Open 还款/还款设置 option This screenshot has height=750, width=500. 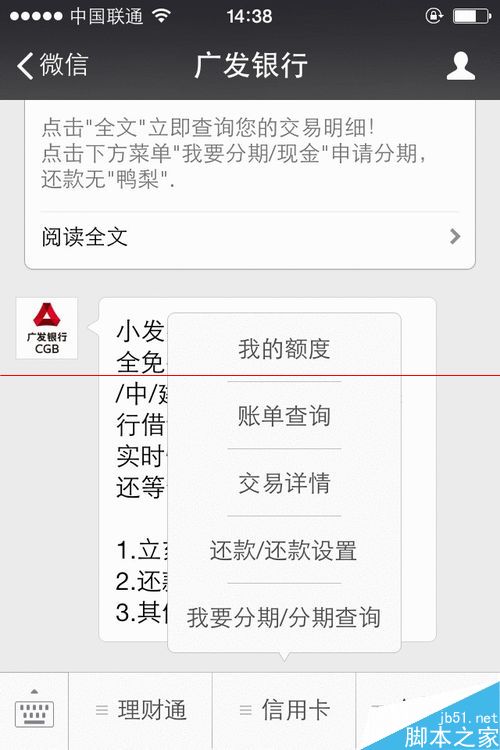284,550
